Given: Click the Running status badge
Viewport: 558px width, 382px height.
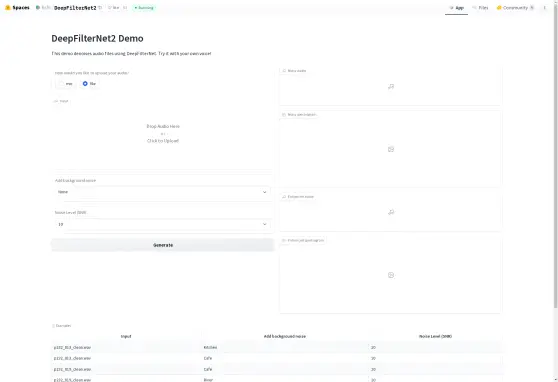Looking at the screenshot, I should pos(144,7).
